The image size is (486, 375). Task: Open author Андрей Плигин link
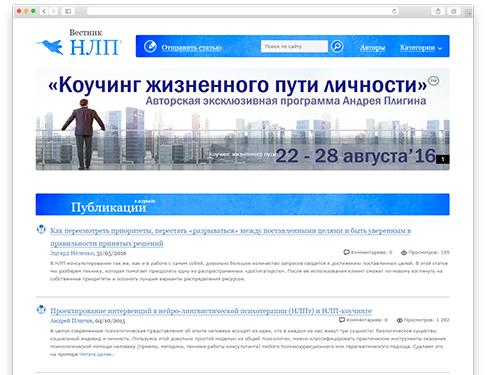pyautogui.click(x=71, y=321)
